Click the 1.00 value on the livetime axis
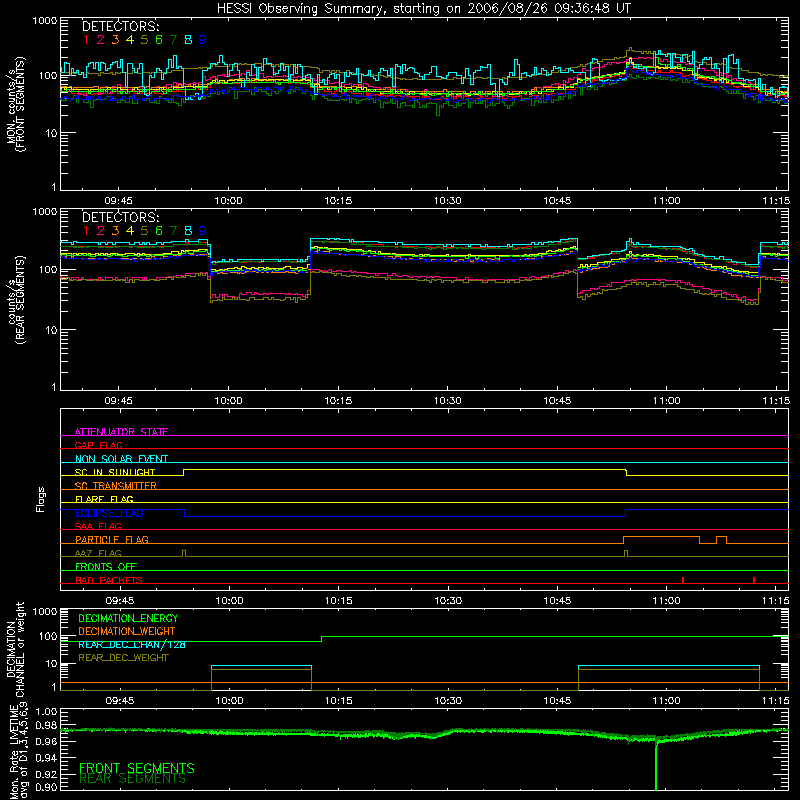 (x=46, y=712)
